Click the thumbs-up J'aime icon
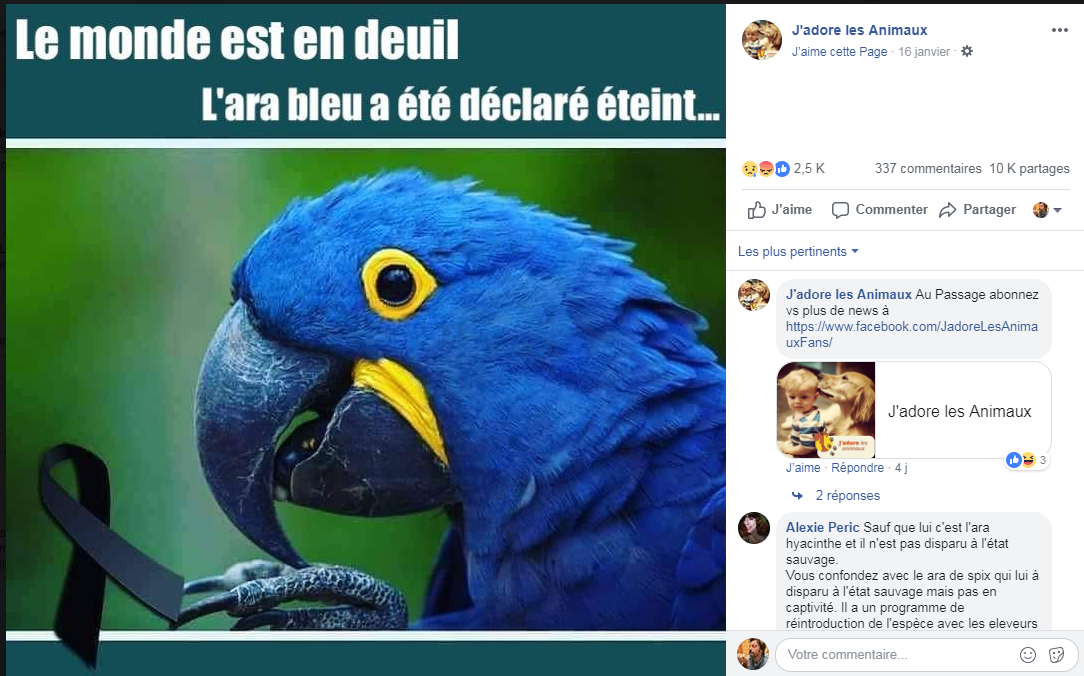 757,210
